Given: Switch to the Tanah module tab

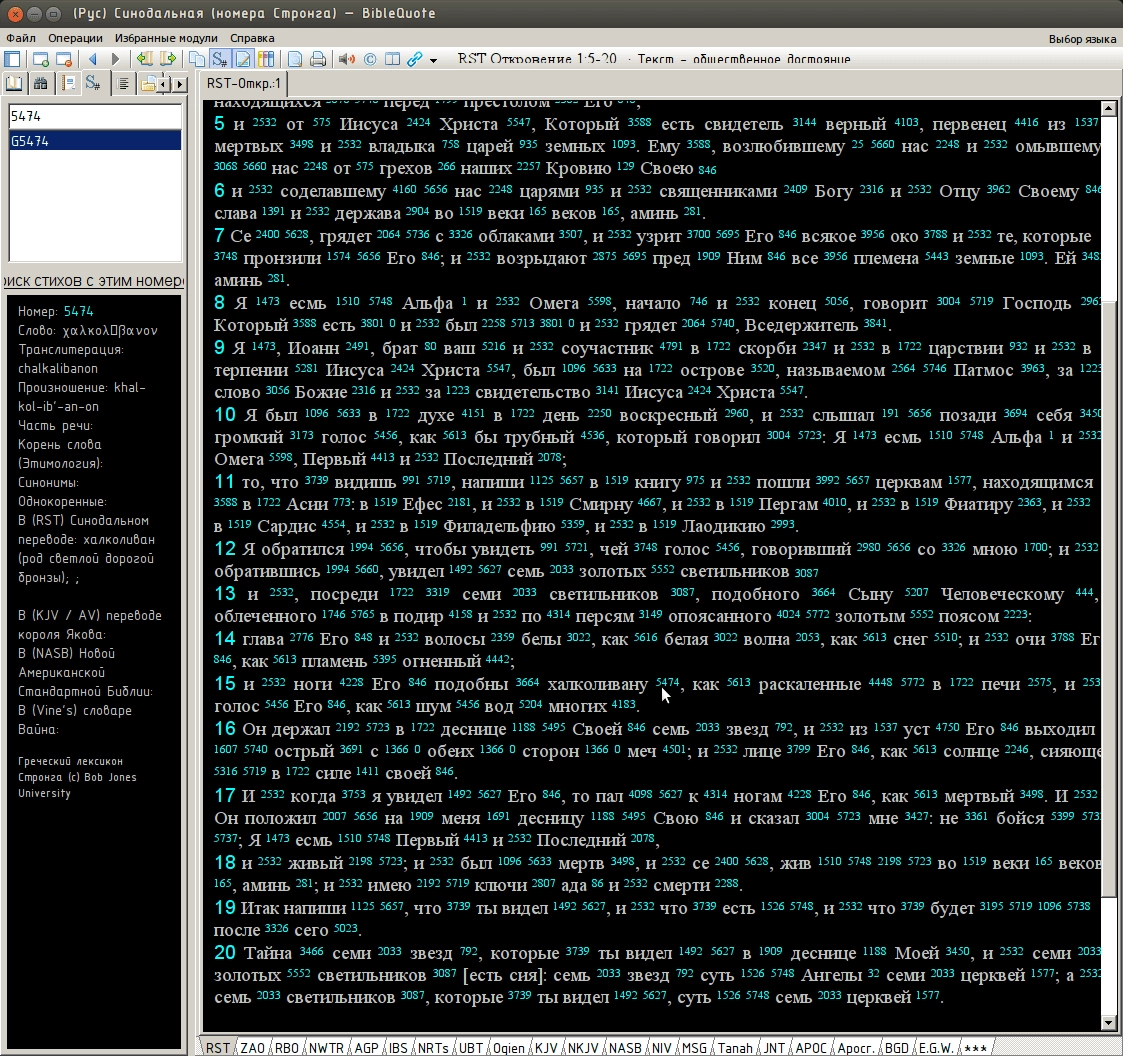Looking at the screenshot, I should (x=735, y=1047).
